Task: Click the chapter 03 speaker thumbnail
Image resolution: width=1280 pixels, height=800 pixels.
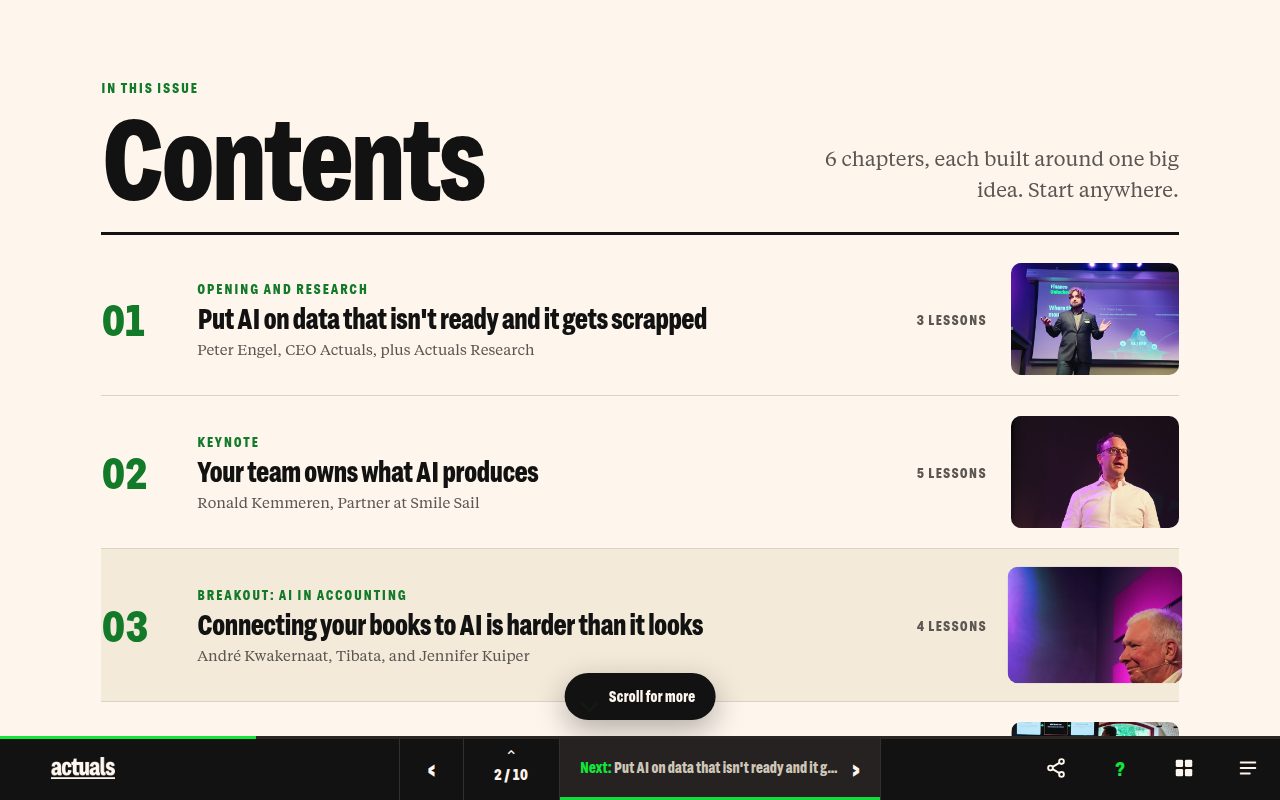Action: 1095,625
